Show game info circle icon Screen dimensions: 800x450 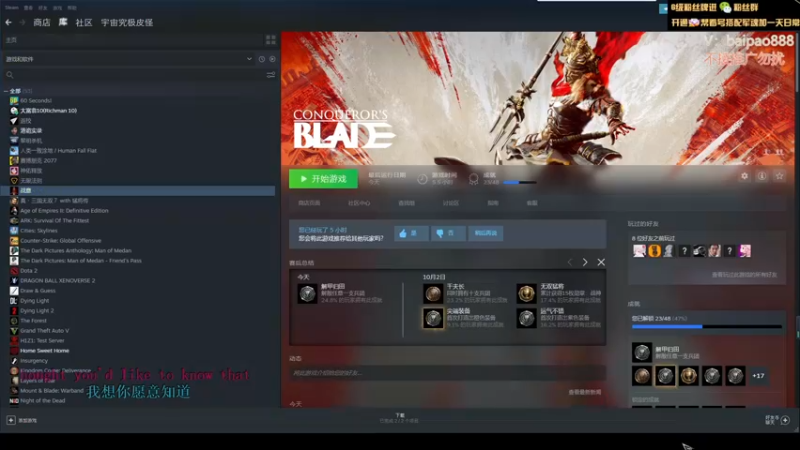tap(762, 176)
